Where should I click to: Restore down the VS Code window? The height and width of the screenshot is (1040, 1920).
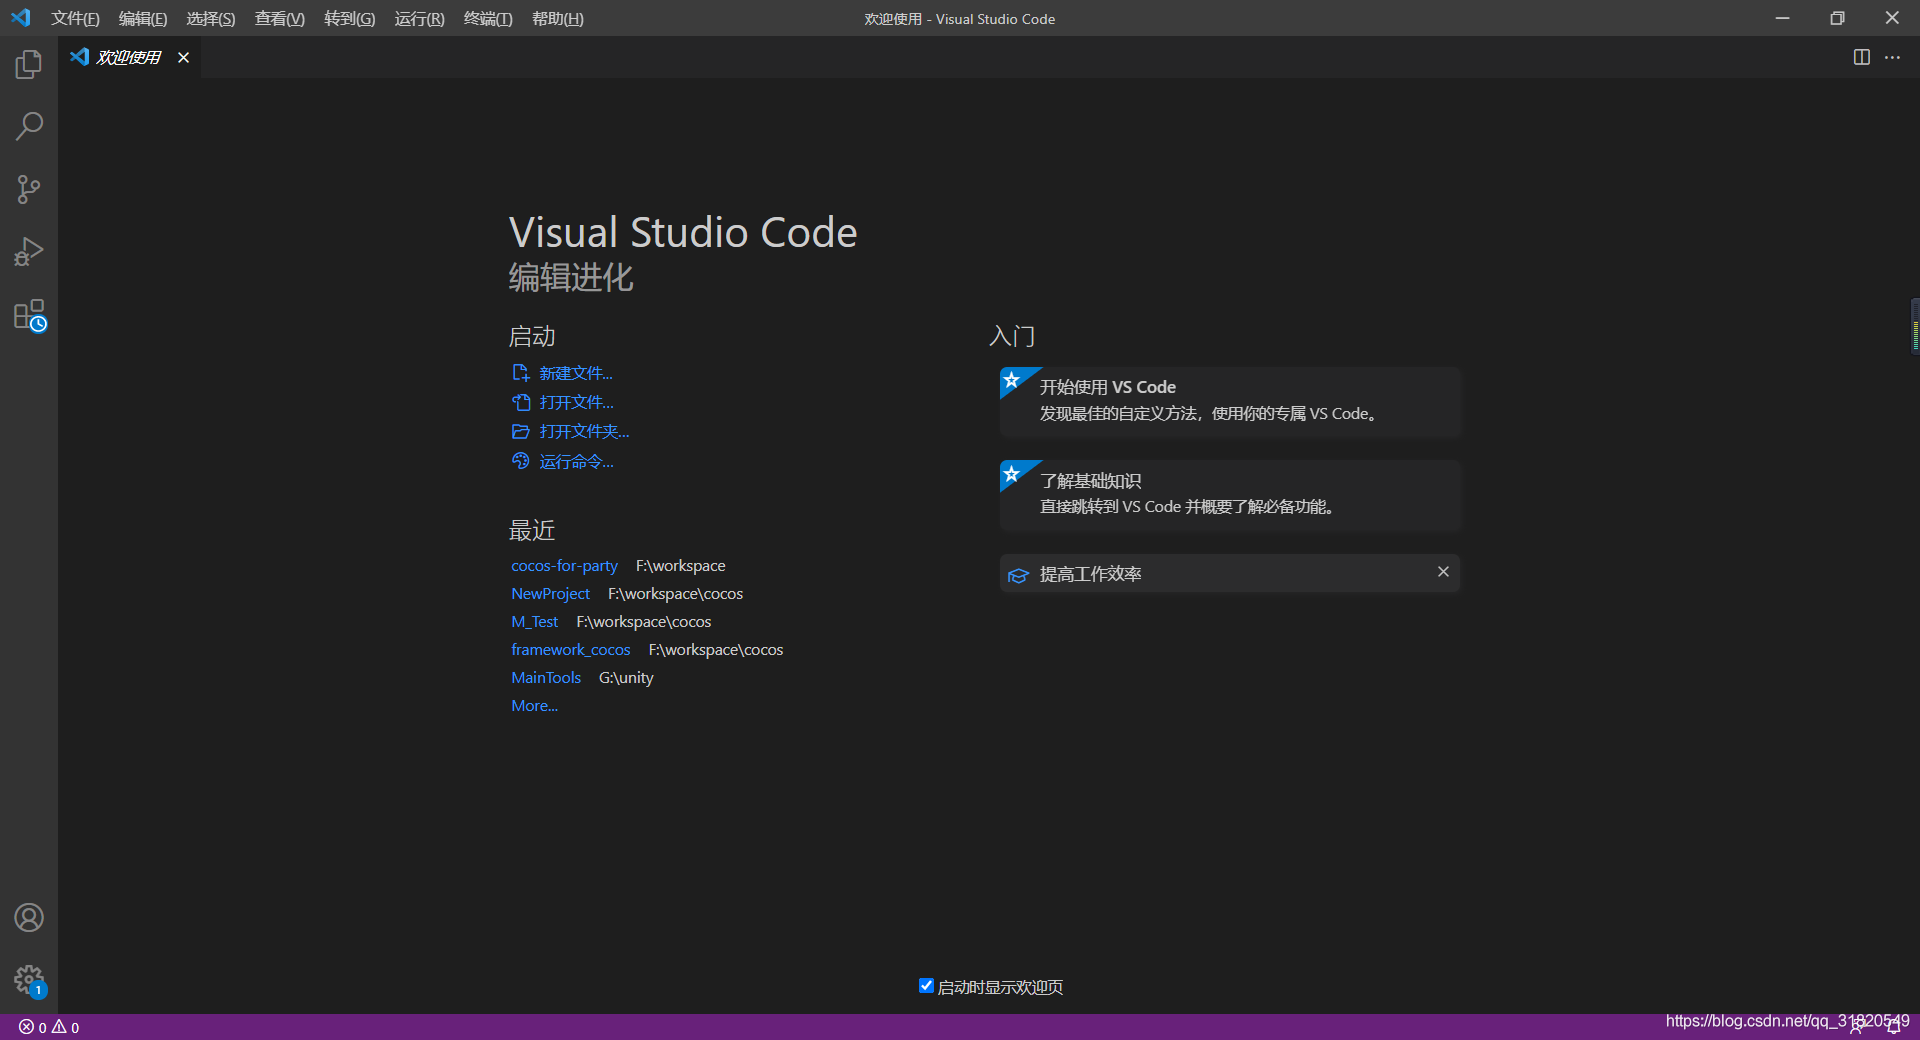pyautogui.click(x=1837, y=18)
